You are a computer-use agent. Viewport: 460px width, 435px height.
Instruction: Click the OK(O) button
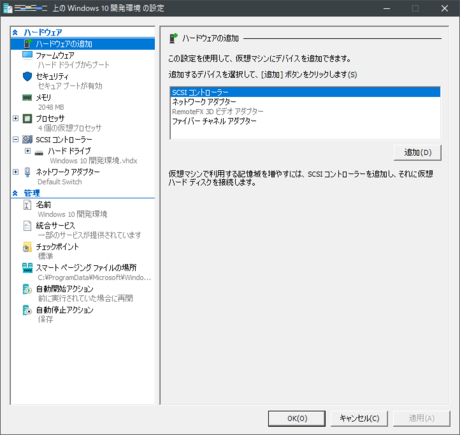pyautogui.click(x=297, y=418)
